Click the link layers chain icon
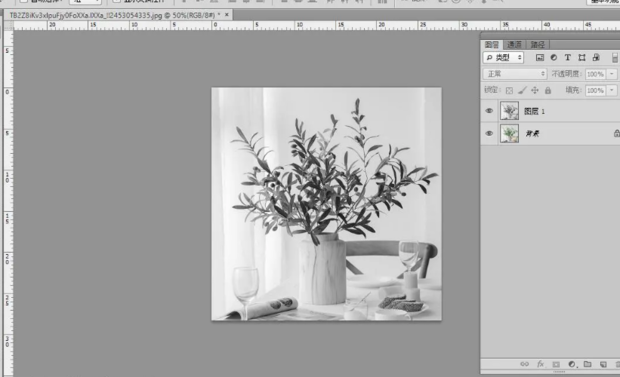The image size is (620, 377). coord(524,364)
